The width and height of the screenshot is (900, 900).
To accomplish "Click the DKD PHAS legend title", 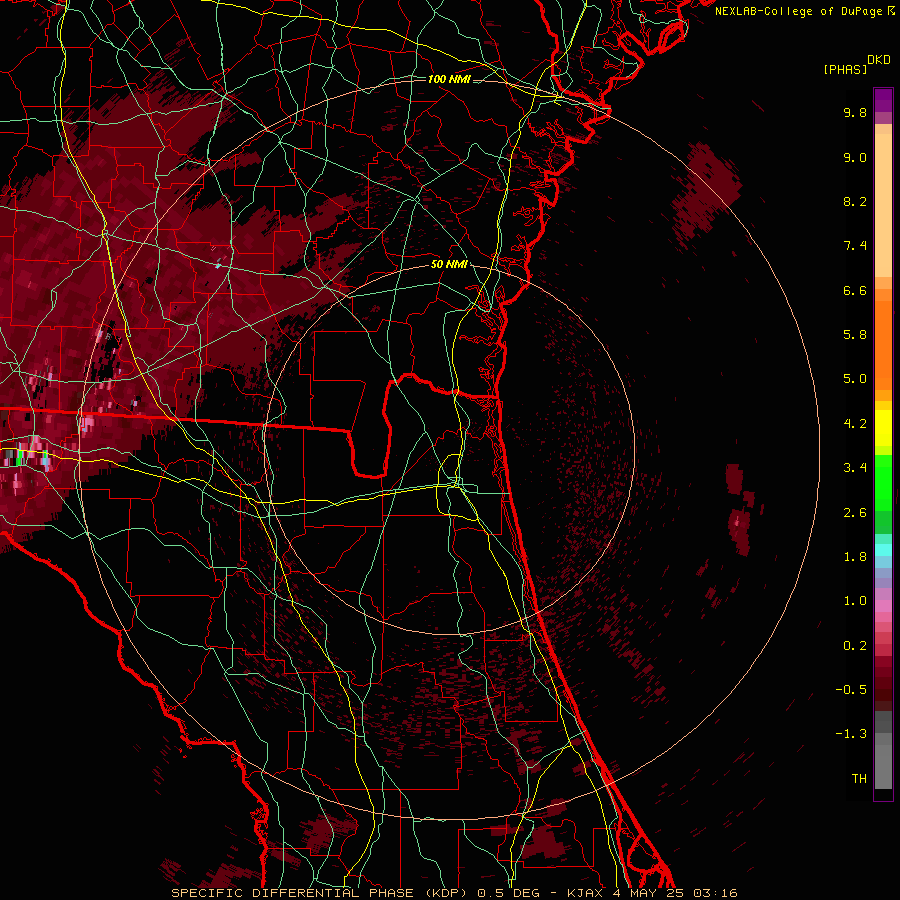I will pyautogui.click(x=857, y=65).
